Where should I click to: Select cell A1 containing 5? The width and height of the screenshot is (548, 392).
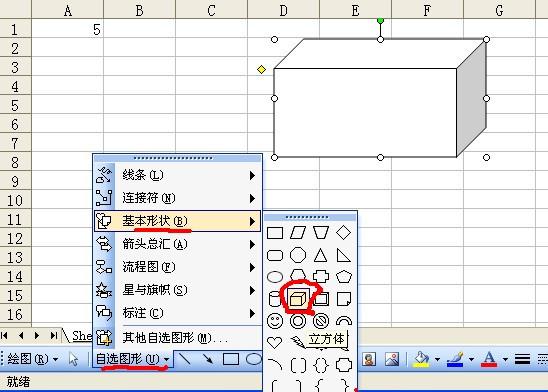[67, 29]
